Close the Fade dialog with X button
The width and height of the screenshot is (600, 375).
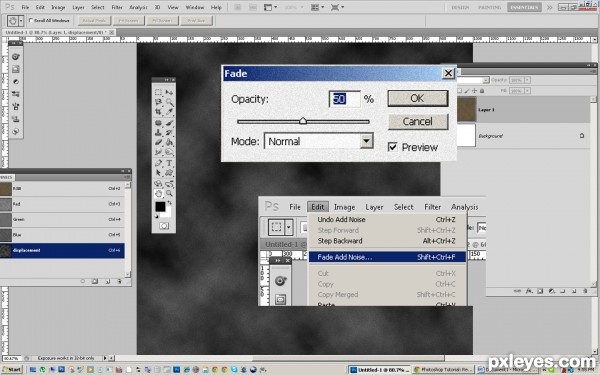click(x=448, y=73)
